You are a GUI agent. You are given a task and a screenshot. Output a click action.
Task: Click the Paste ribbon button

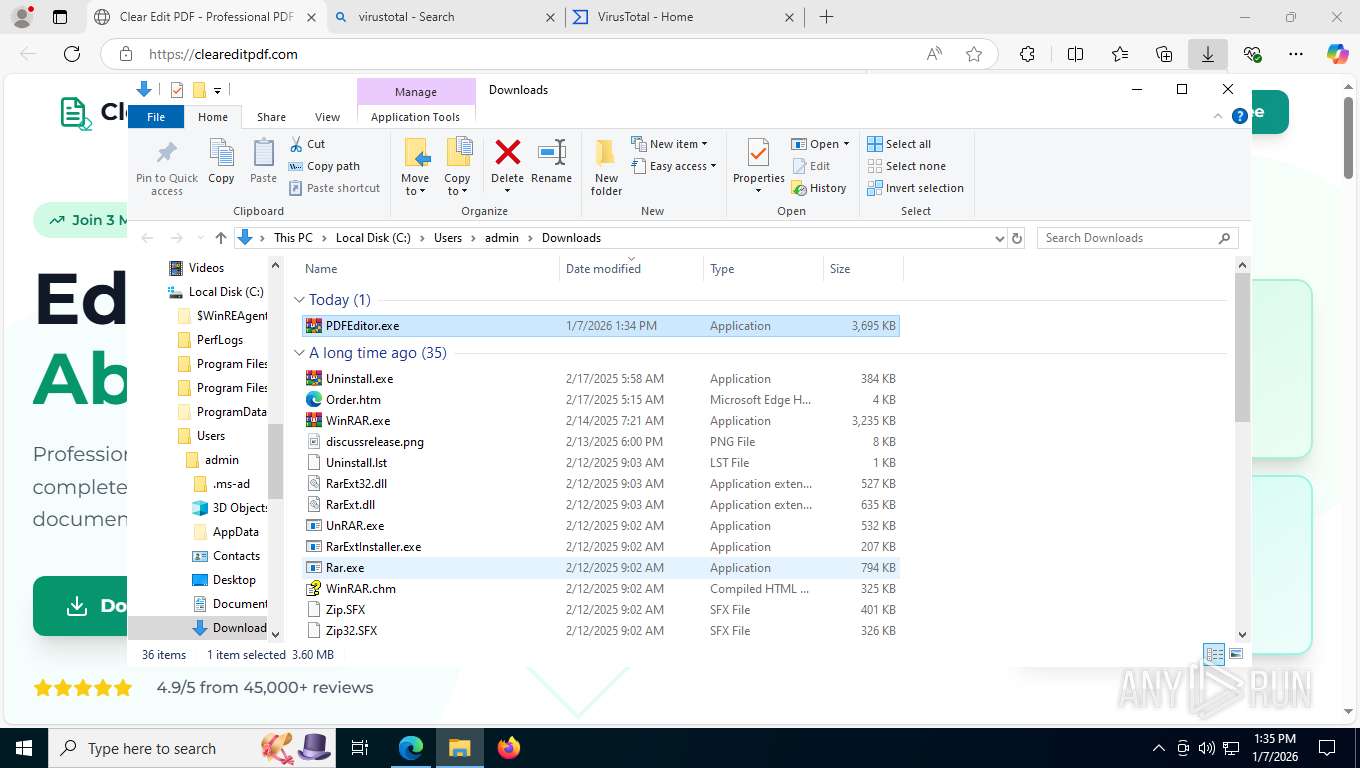(x=263, y=162)
